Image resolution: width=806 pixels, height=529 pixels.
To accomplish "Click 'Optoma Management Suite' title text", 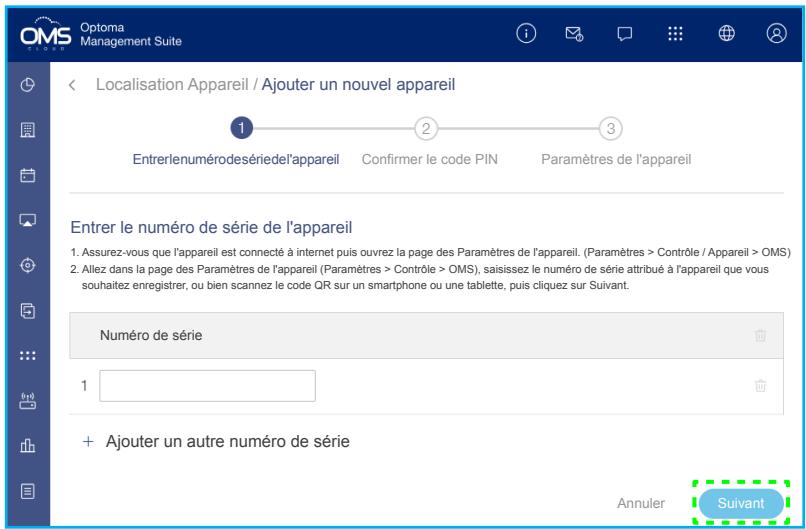I will 131,34.
